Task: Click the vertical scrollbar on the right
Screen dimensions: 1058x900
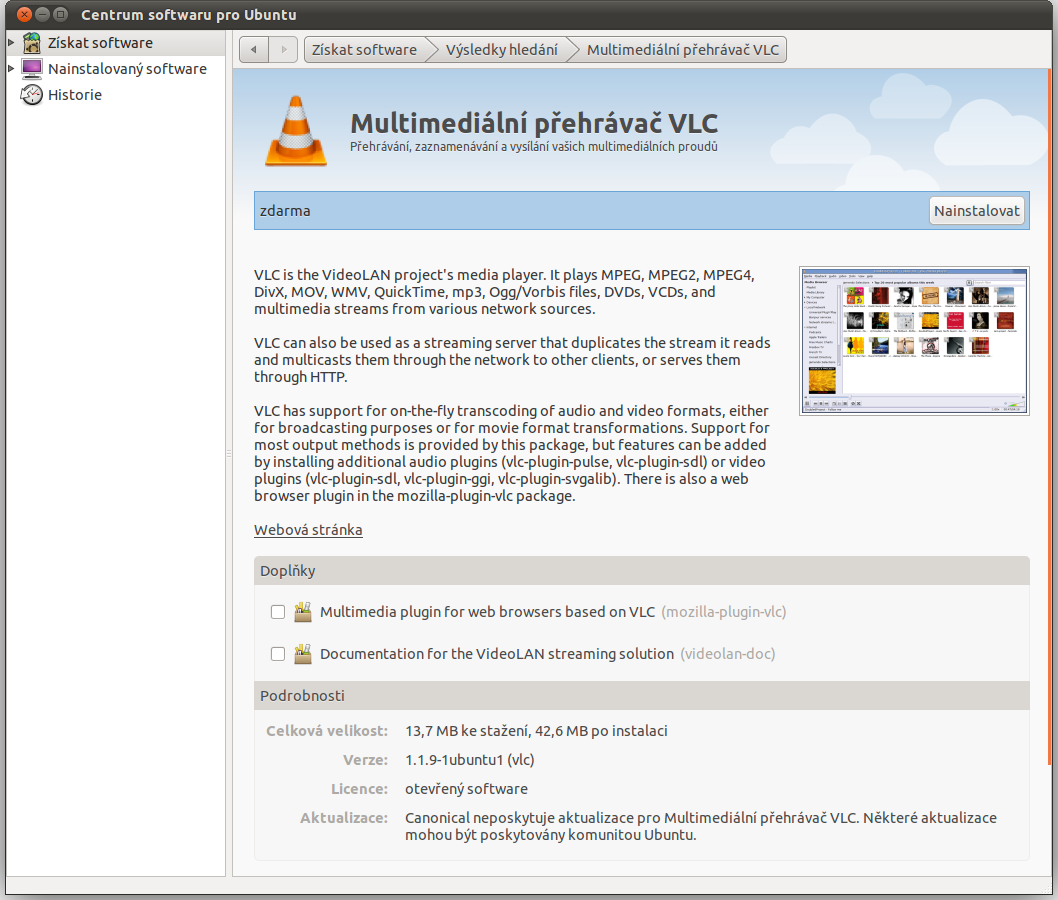Action: [x=1049, y=416]
